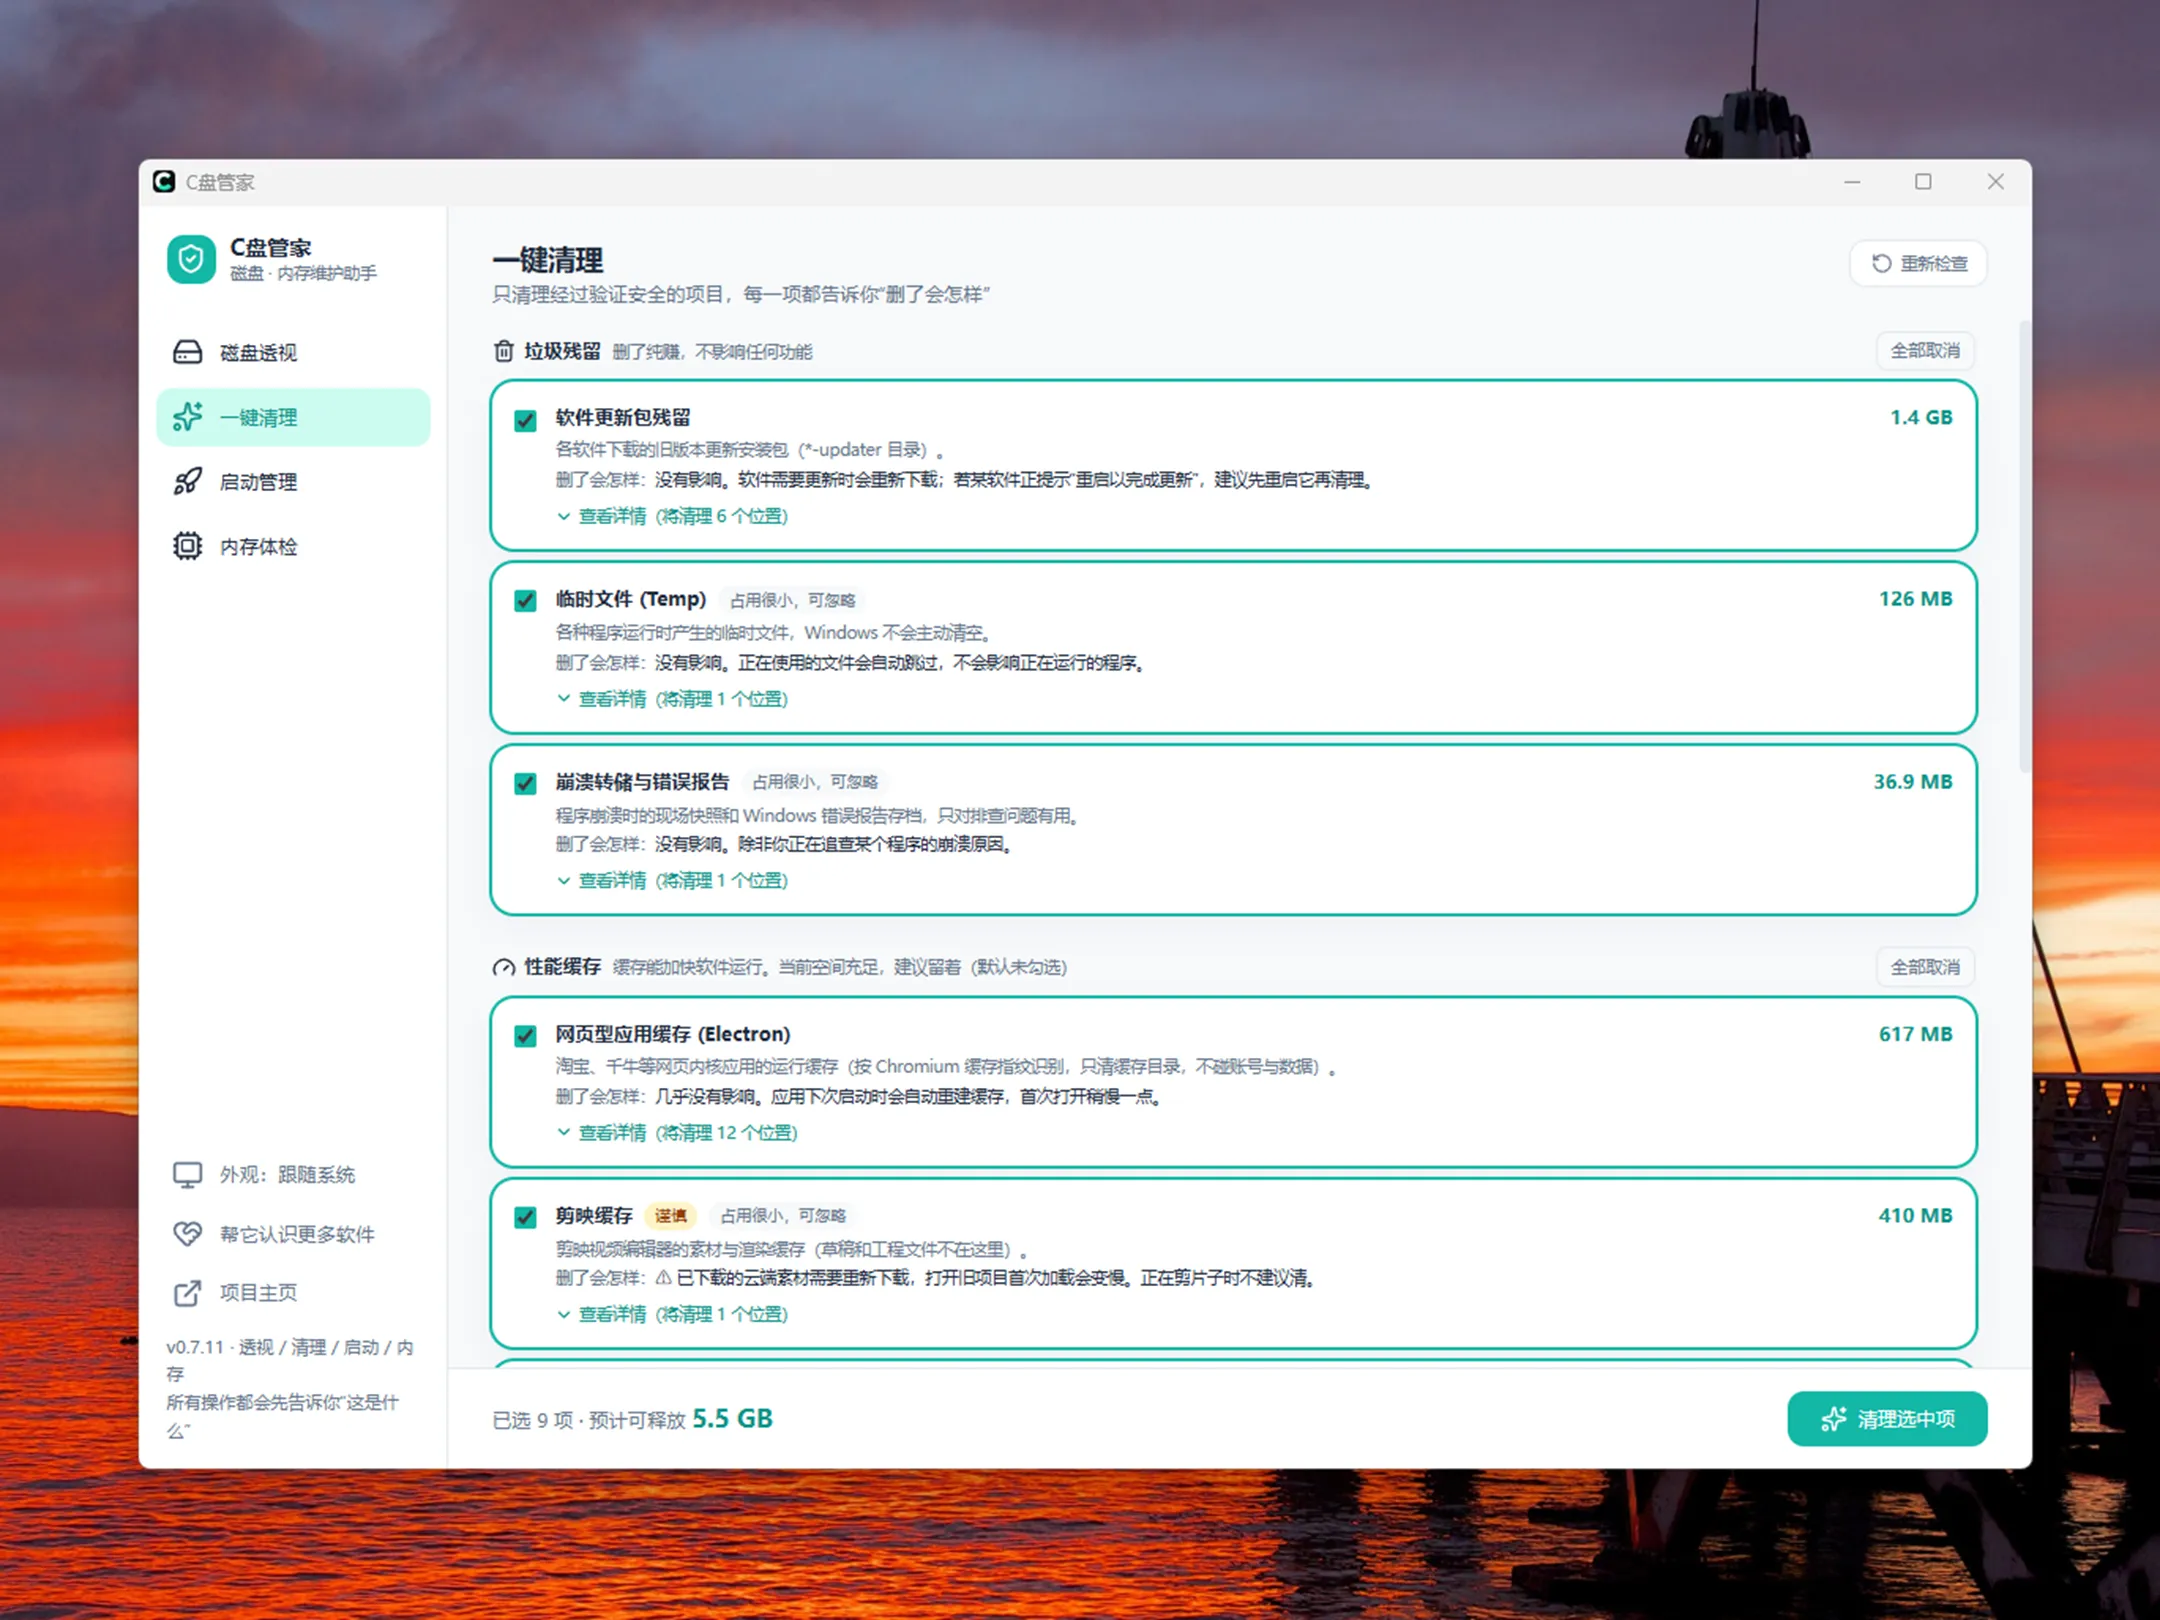Uncheck the 剪映缓存 checkbox
Viewport: 2160px width, 1620px height.
click(525, 1217)
